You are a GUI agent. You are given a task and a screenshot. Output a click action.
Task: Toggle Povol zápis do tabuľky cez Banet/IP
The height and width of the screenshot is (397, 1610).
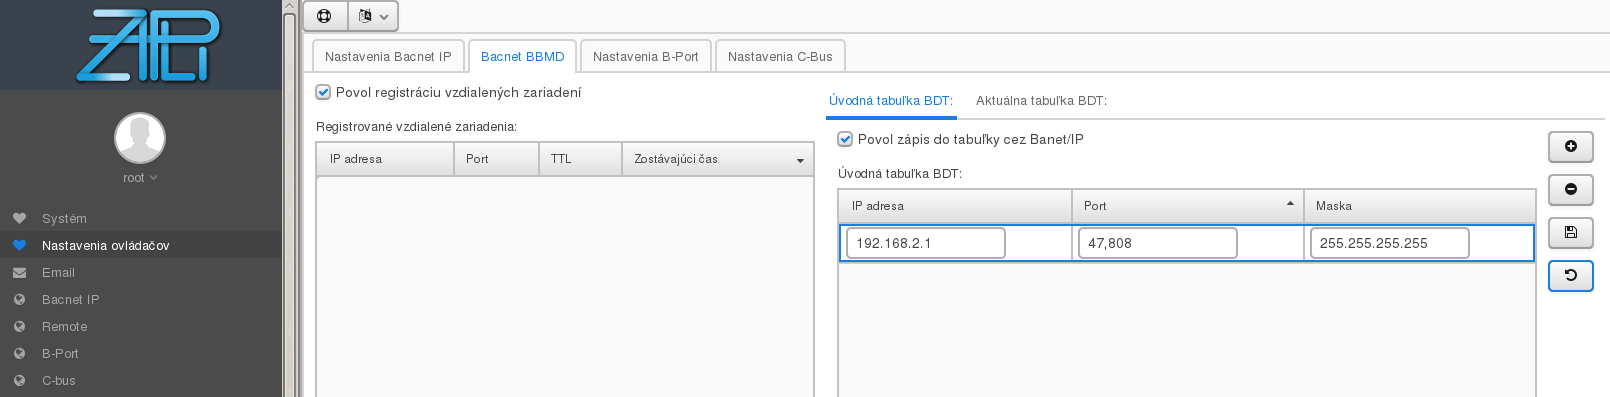click(x=845, y=139)
